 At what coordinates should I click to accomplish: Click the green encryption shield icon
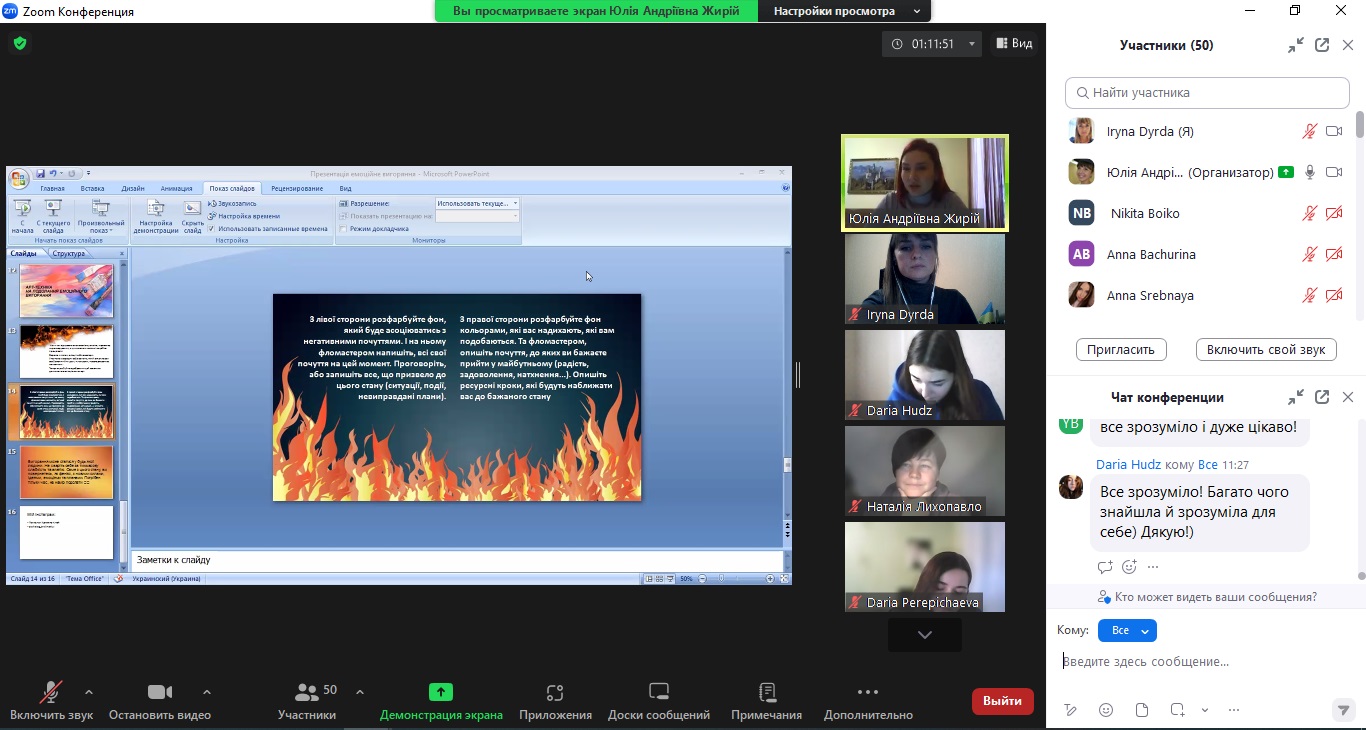pyautogui.click(x=20, y=43)
